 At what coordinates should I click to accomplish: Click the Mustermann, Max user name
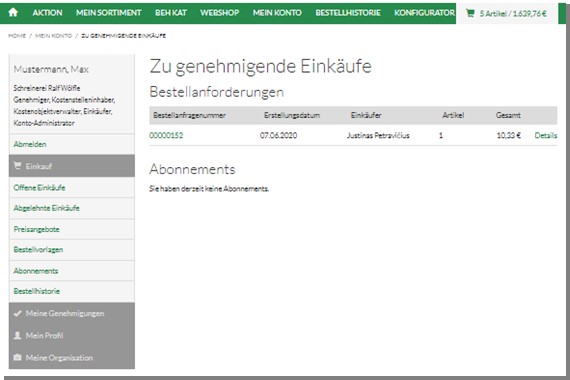(51, 69)
